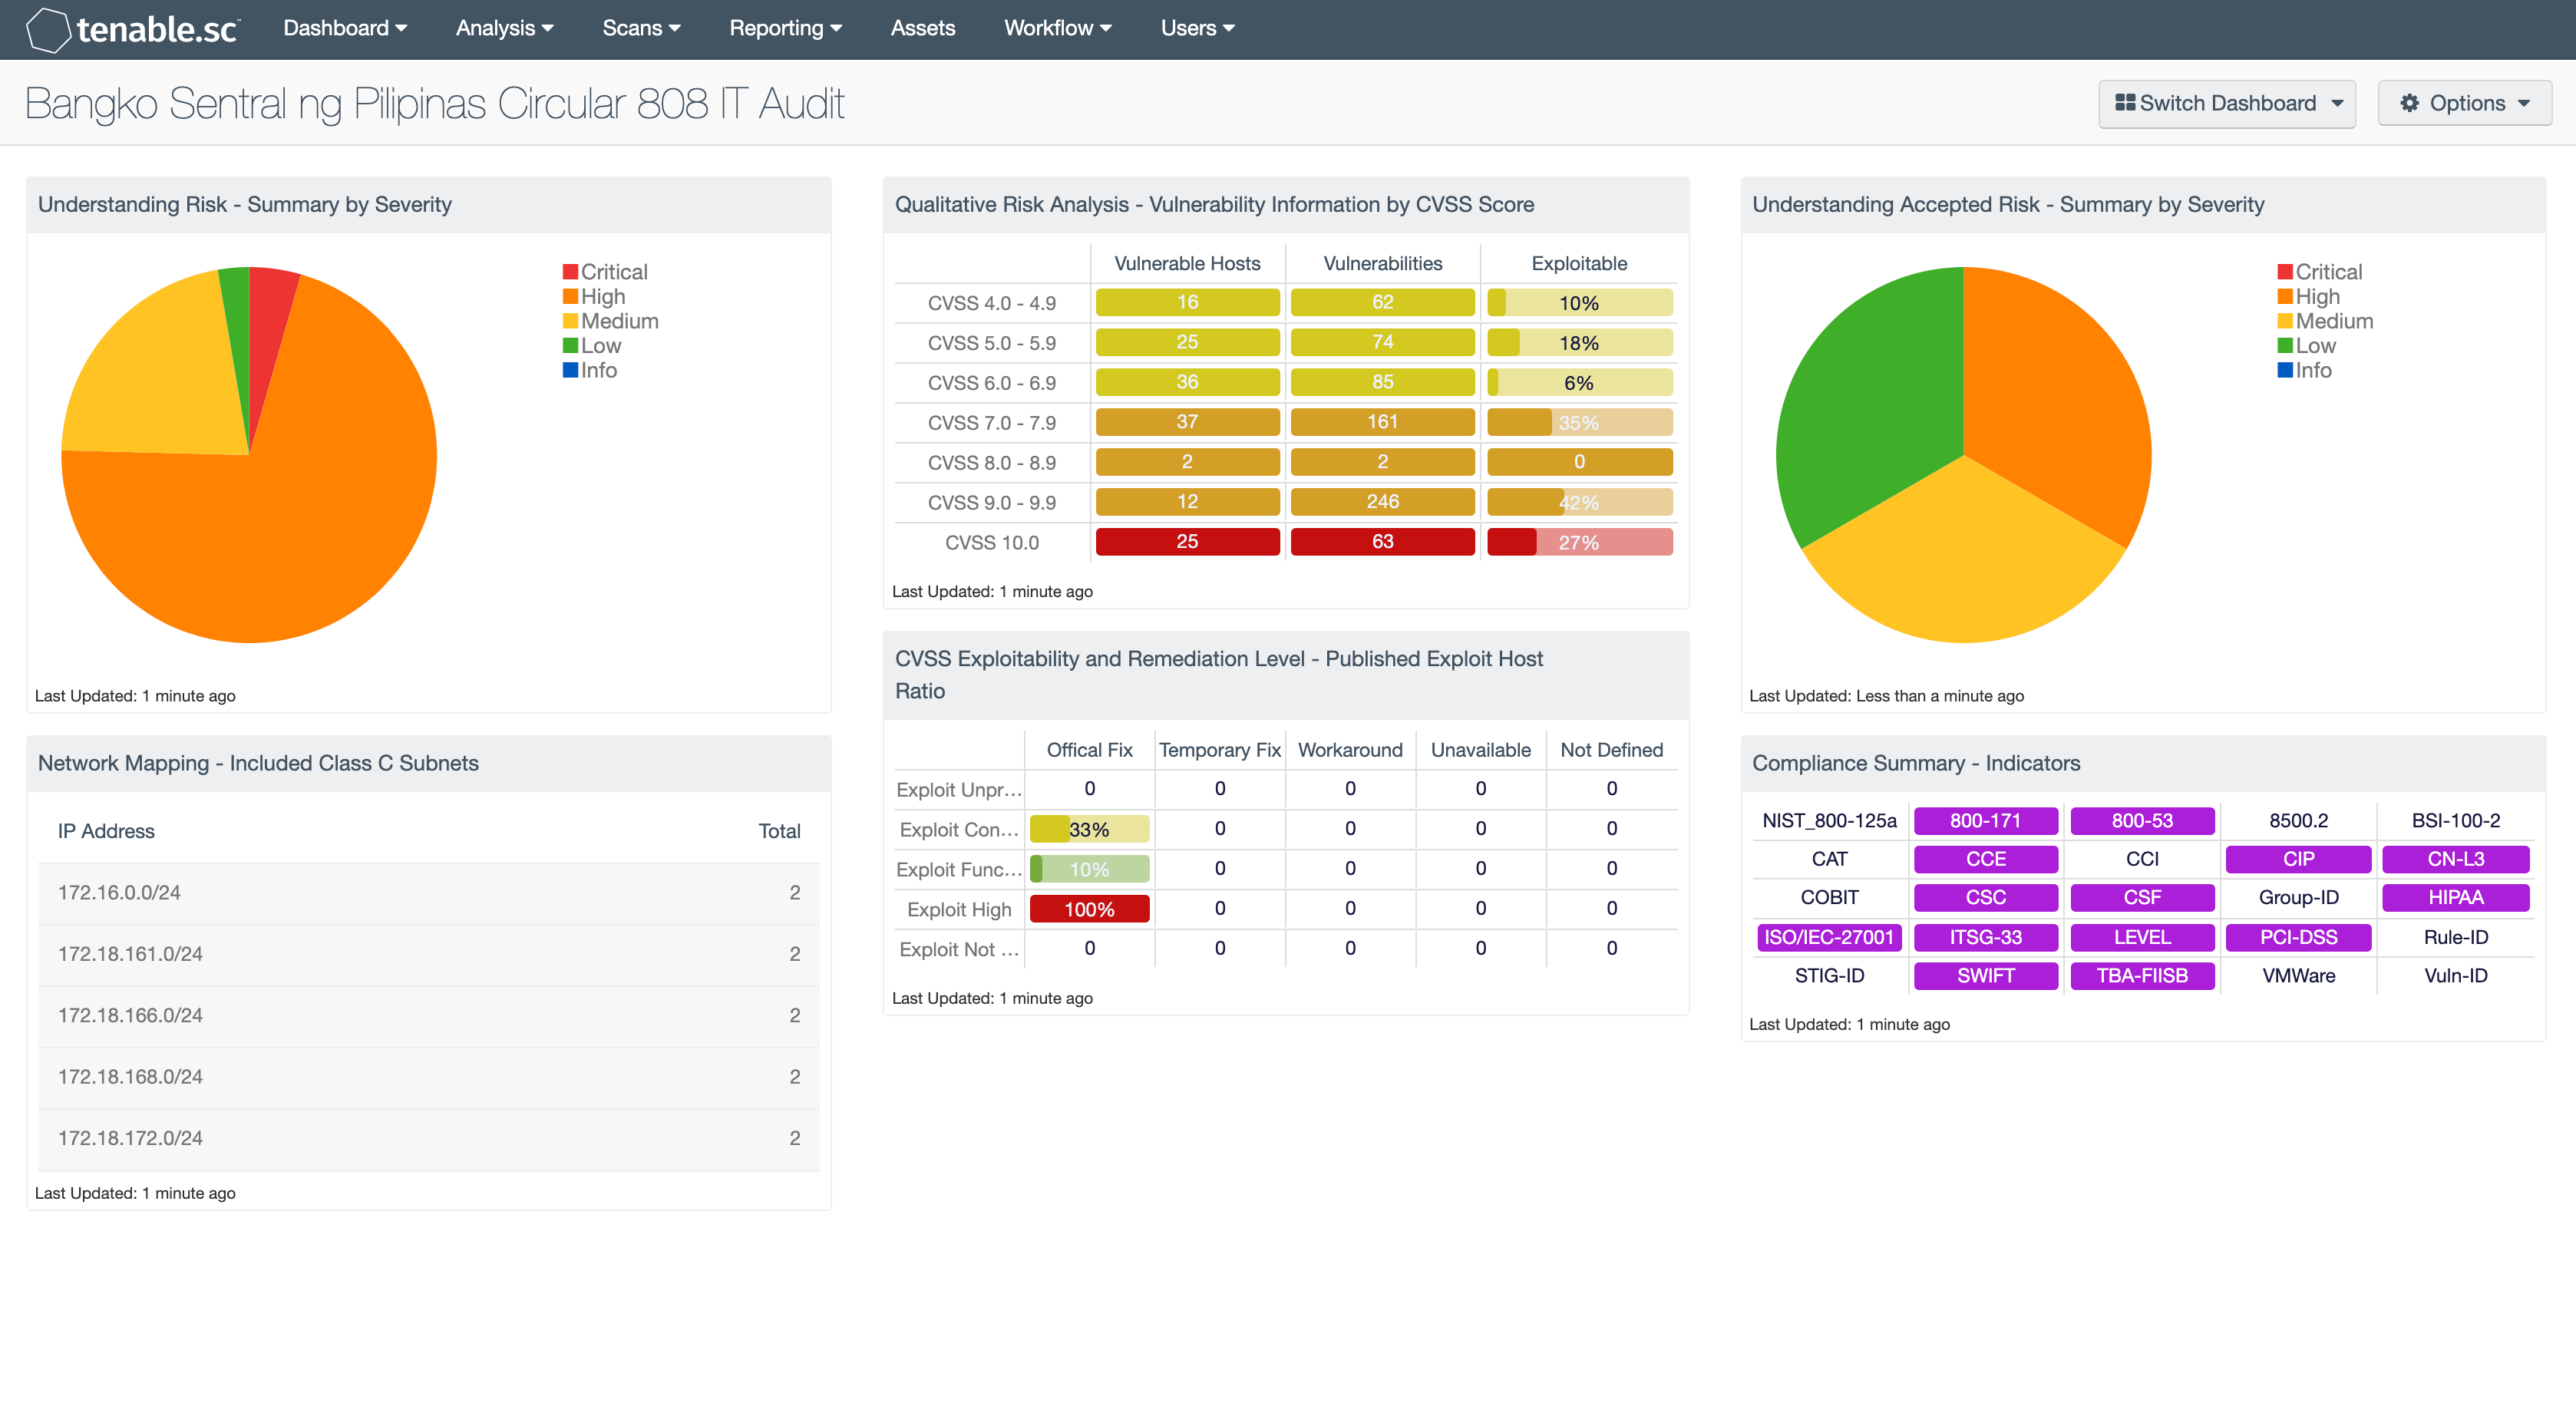The width and height of the screenshot is (2576, 1406).
Task: Click the orange High slice of Understanding Risk pie
Action: (290, 520)
